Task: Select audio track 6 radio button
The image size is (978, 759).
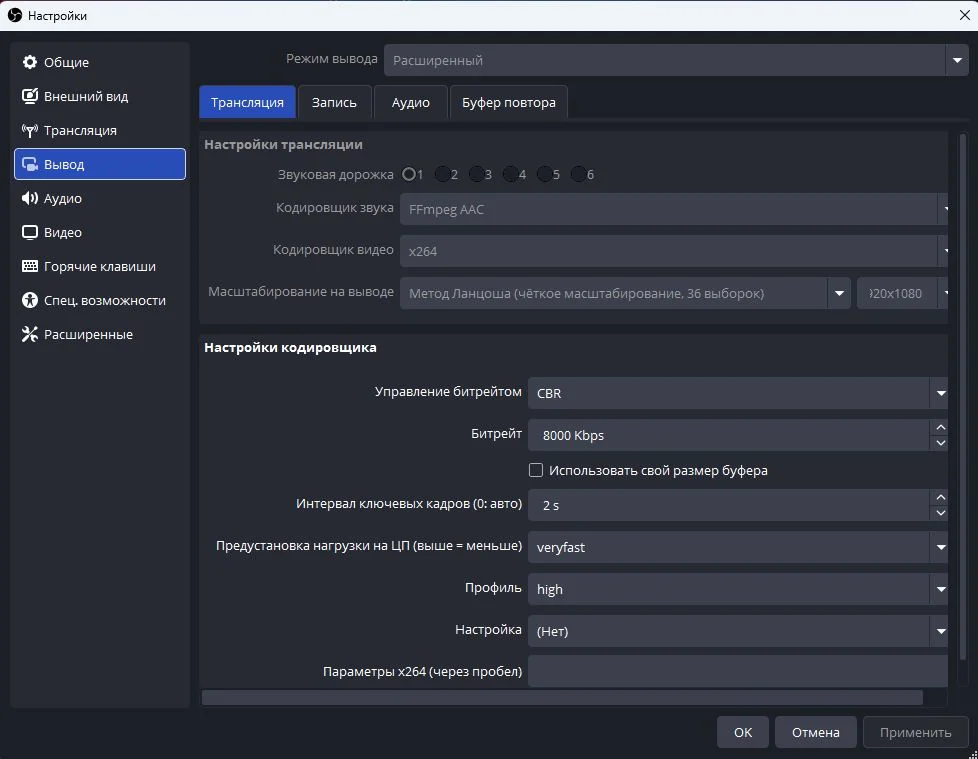Action: tap(579, 174)
